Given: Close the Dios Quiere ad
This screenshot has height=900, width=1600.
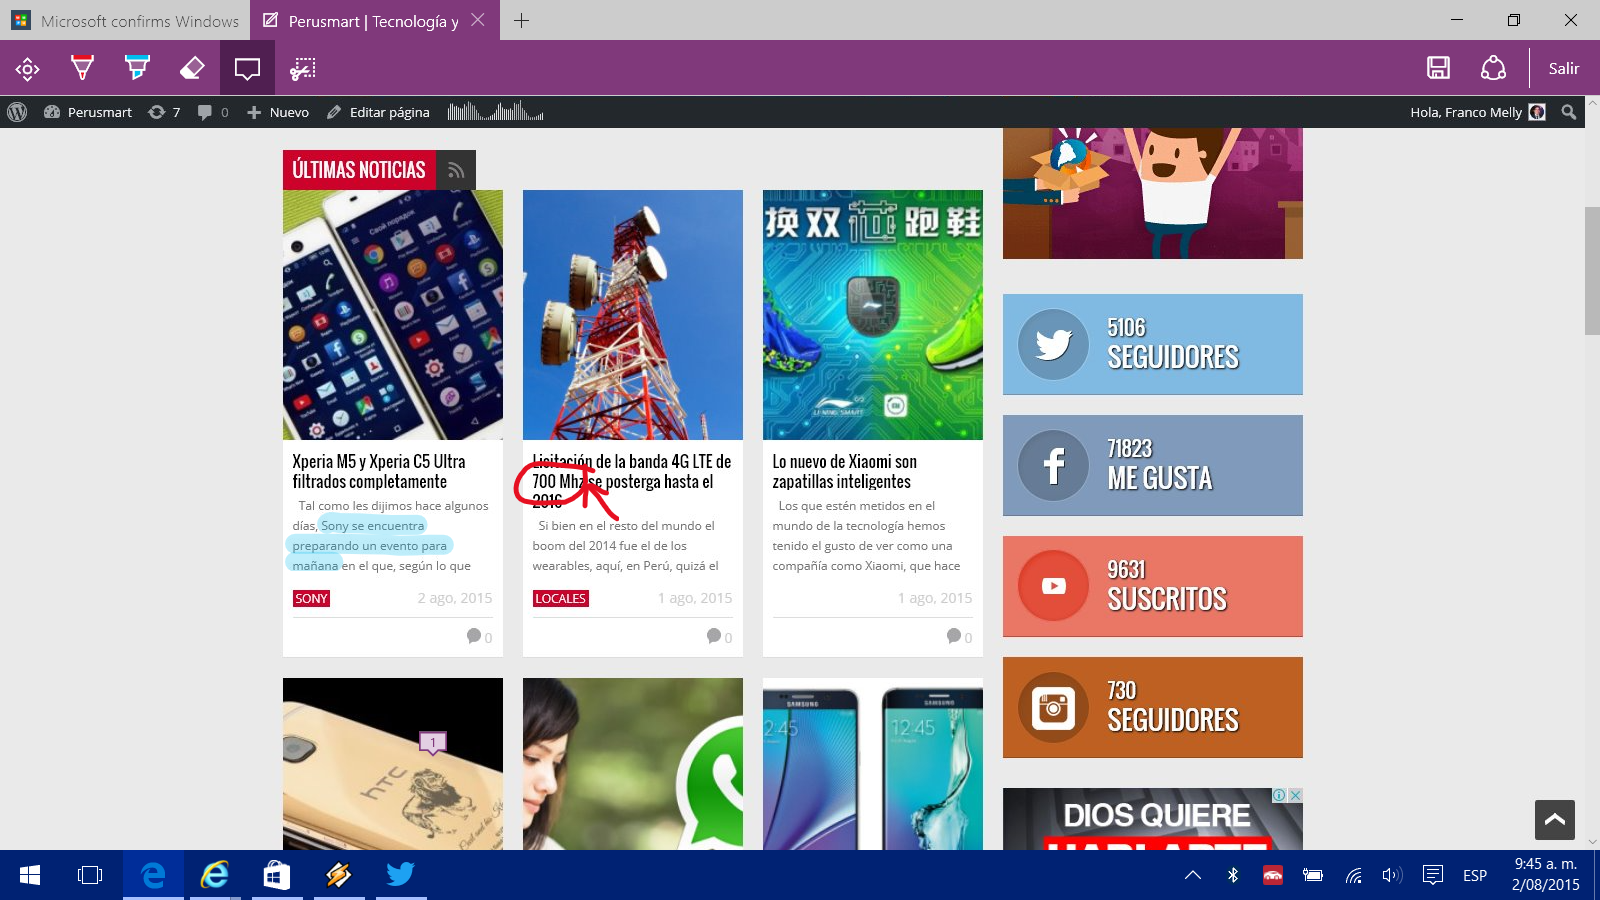Looking at the screenshot, I should pyautogui.click(x=1296, y=795).
